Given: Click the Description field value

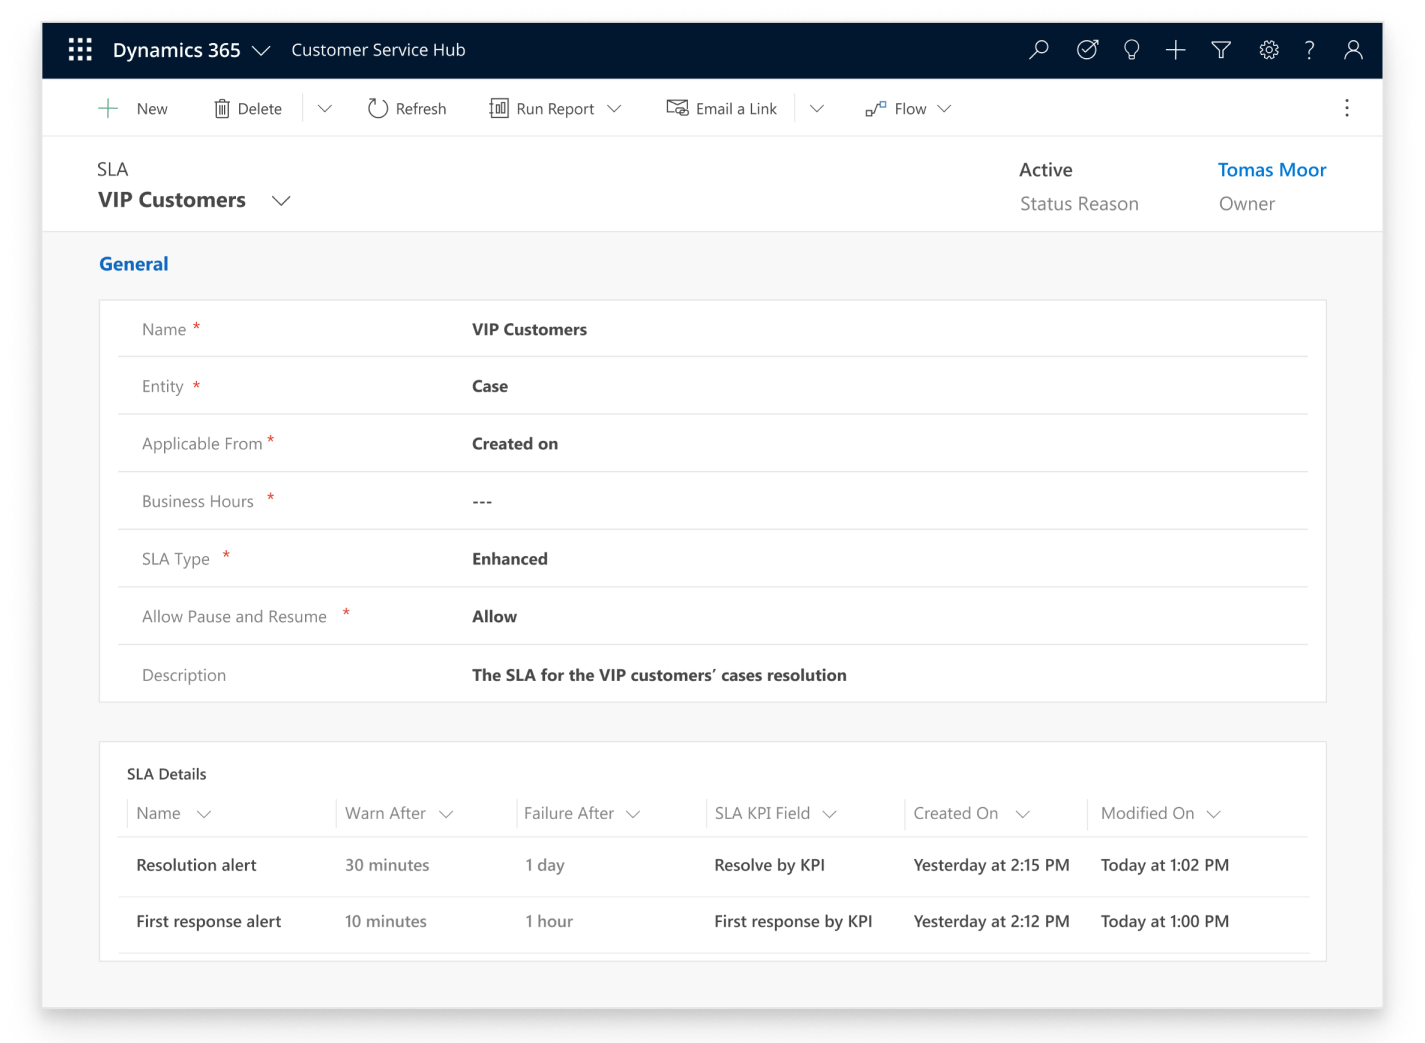Looking at the screenshot, I should coord(659,675).
